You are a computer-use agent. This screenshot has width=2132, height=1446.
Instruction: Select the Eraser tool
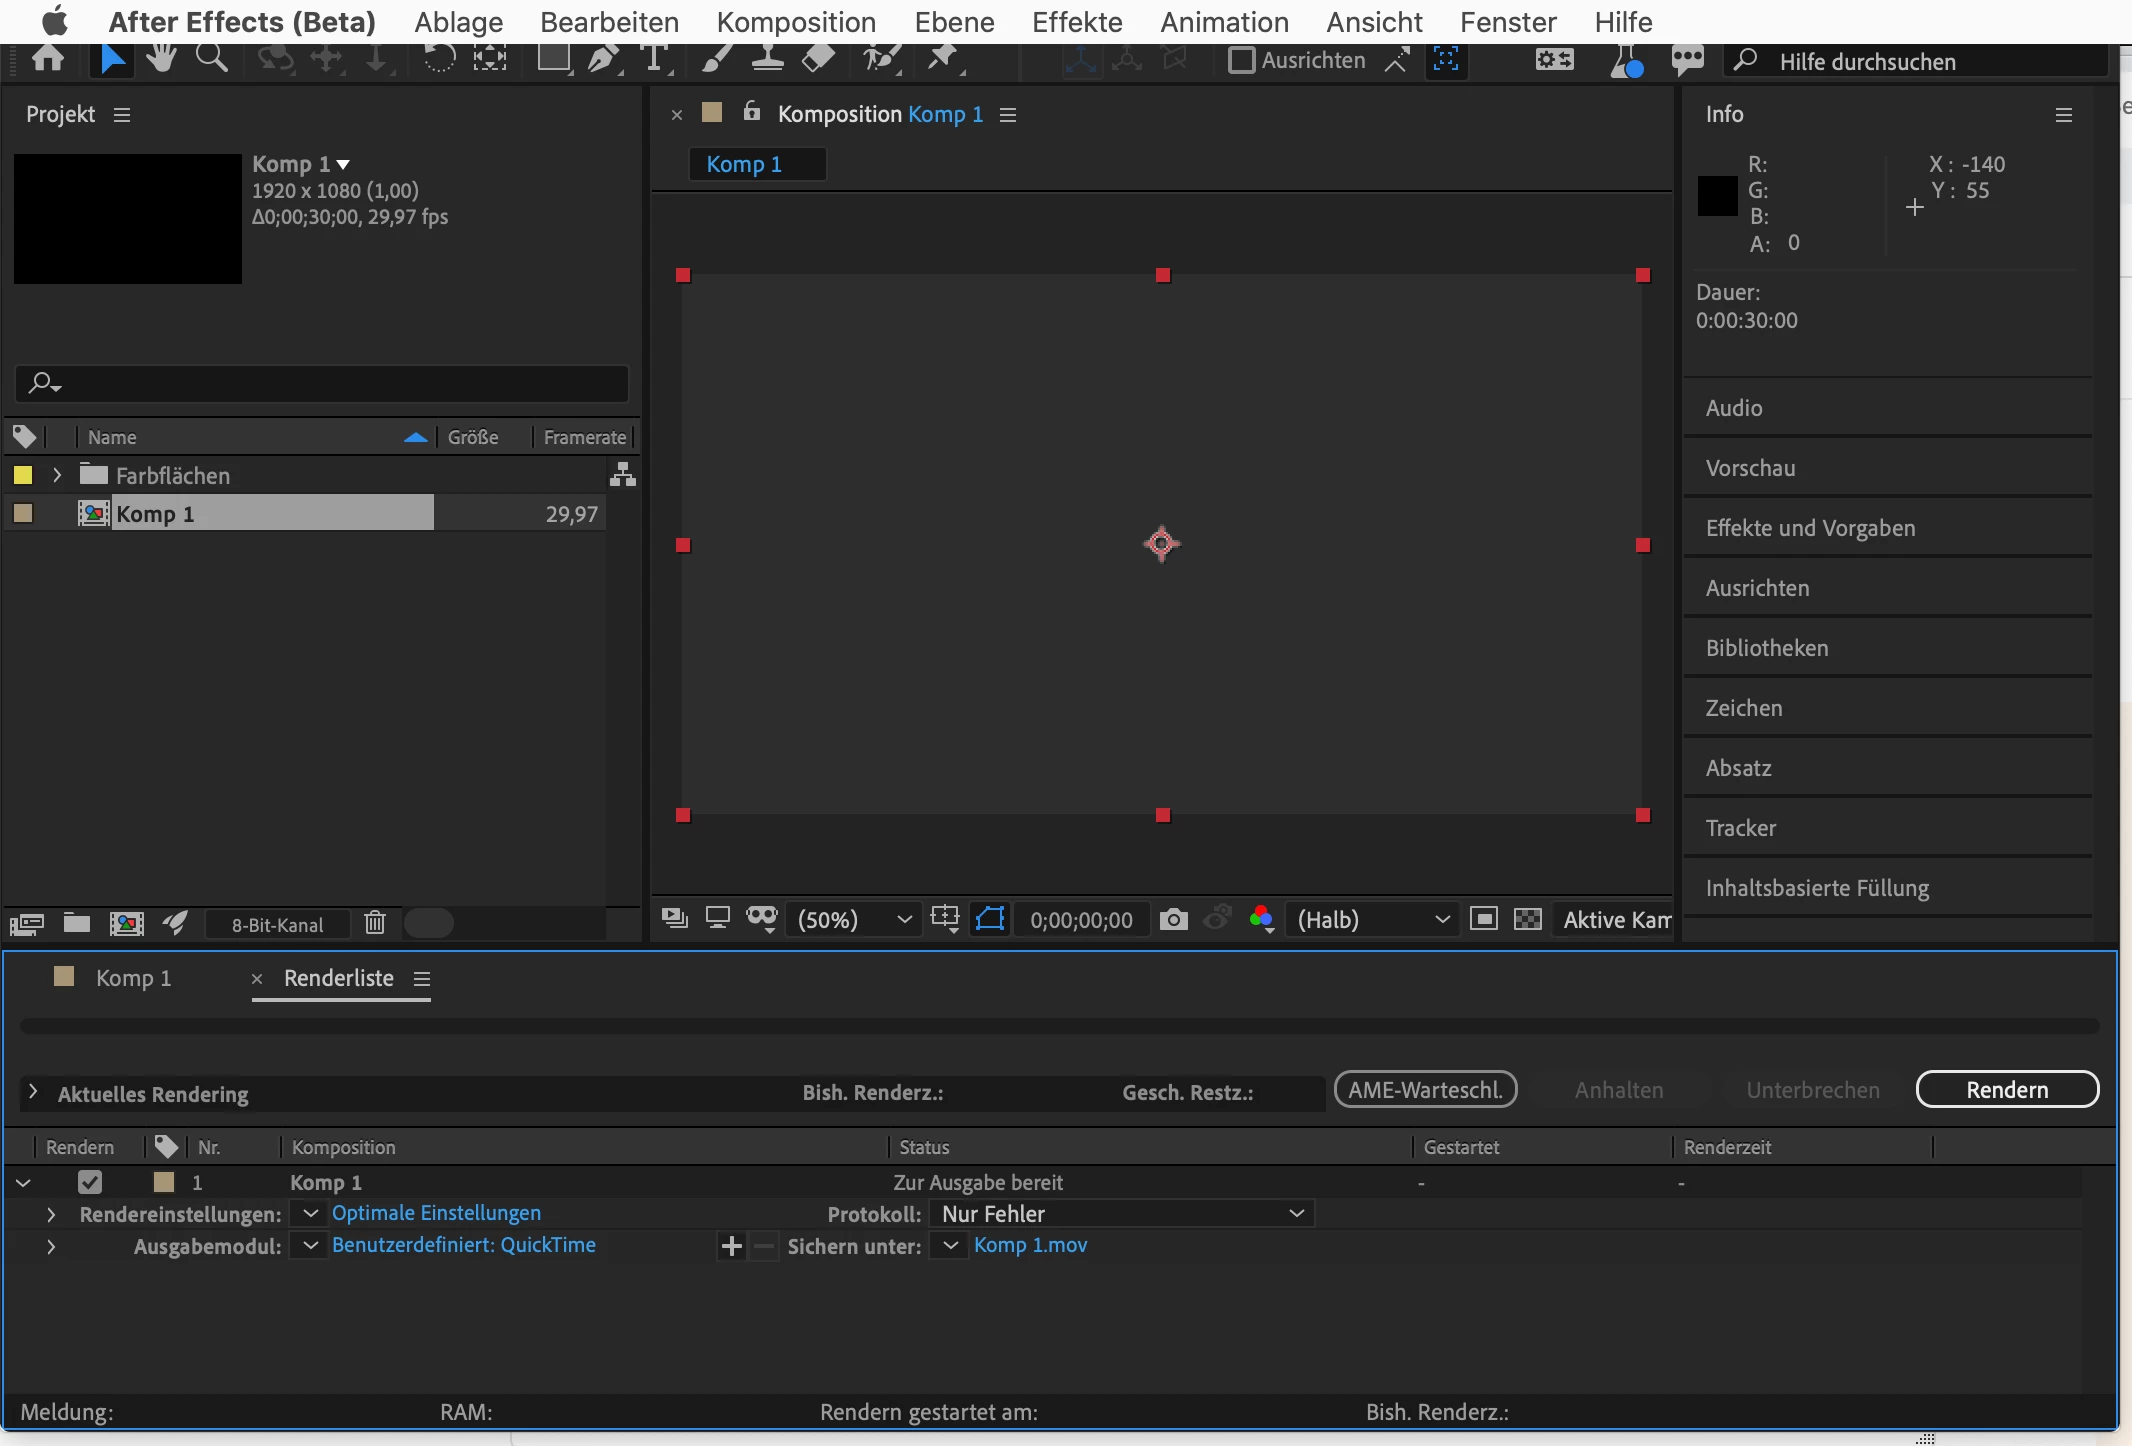click(819, 59)
